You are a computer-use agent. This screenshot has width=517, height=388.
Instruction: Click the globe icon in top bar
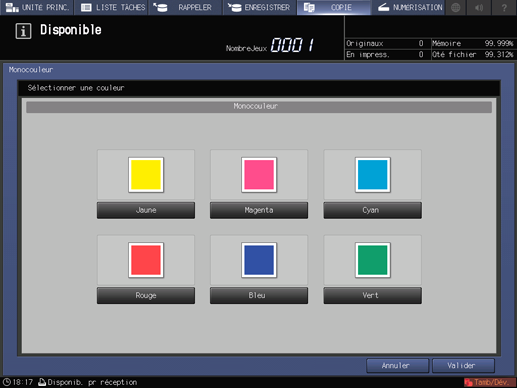point(456,7)
